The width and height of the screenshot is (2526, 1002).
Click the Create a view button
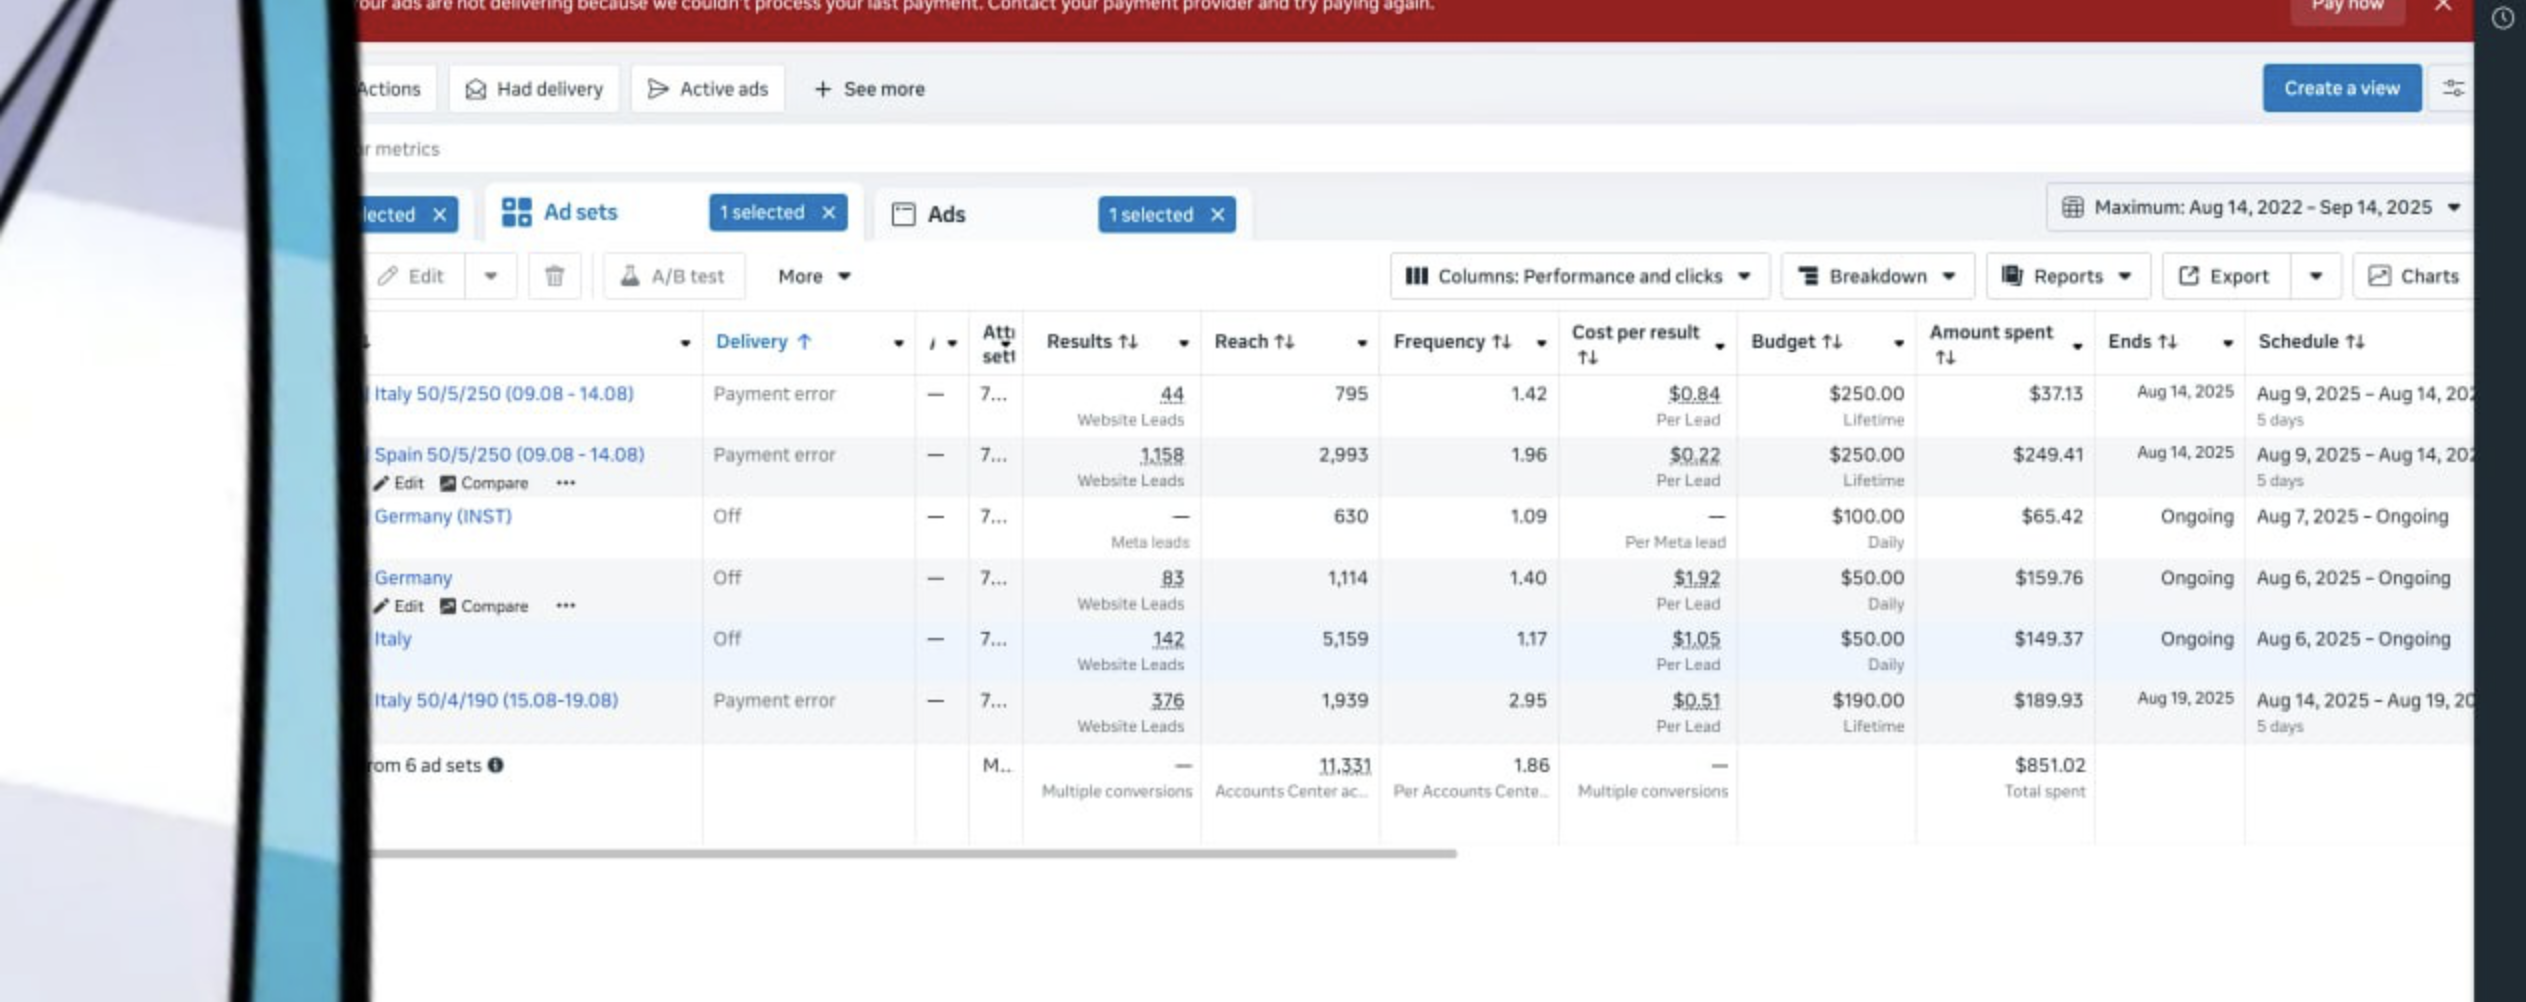click(2341, 89)
